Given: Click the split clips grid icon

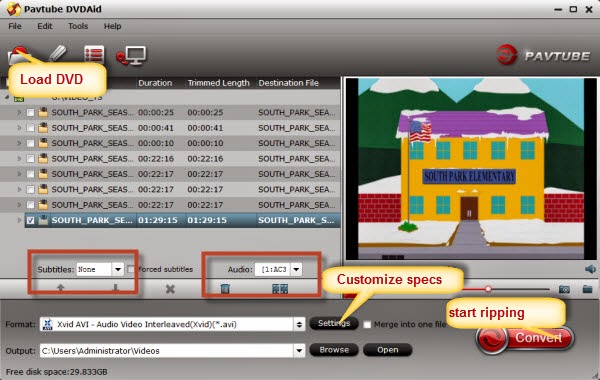Looking at the screenshot, I should 280,289.
